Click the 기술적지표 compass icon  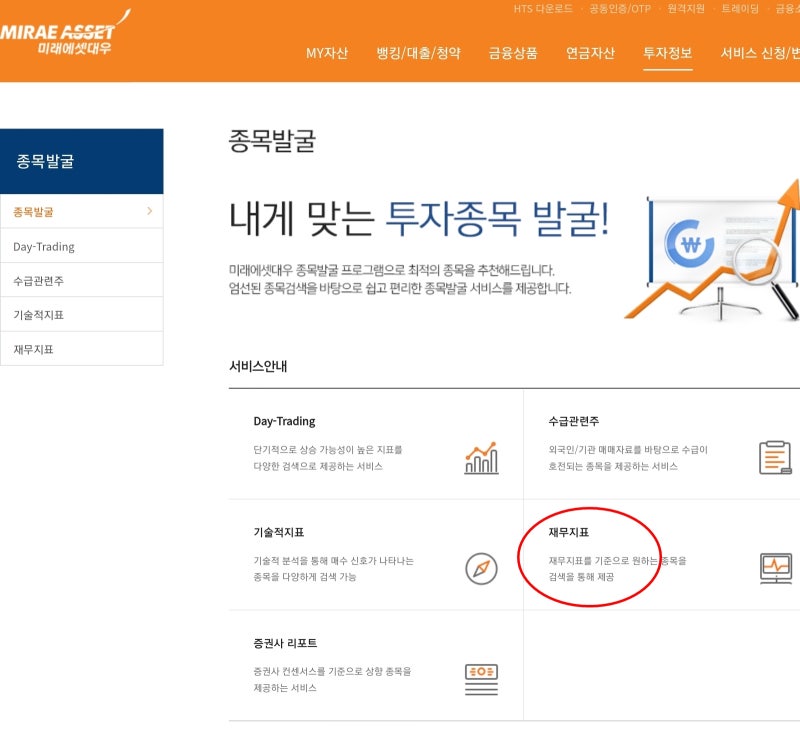pyautogui.click(x=481, y=568)
